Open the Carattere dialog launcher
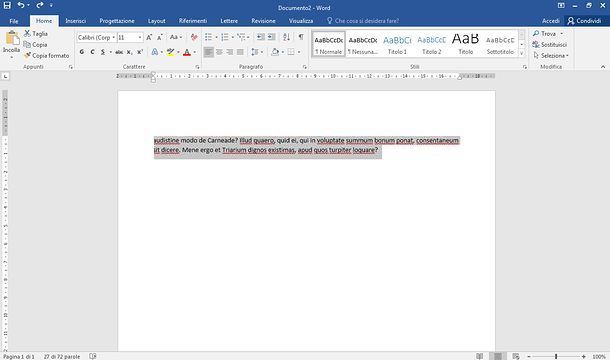 (197, 67)
